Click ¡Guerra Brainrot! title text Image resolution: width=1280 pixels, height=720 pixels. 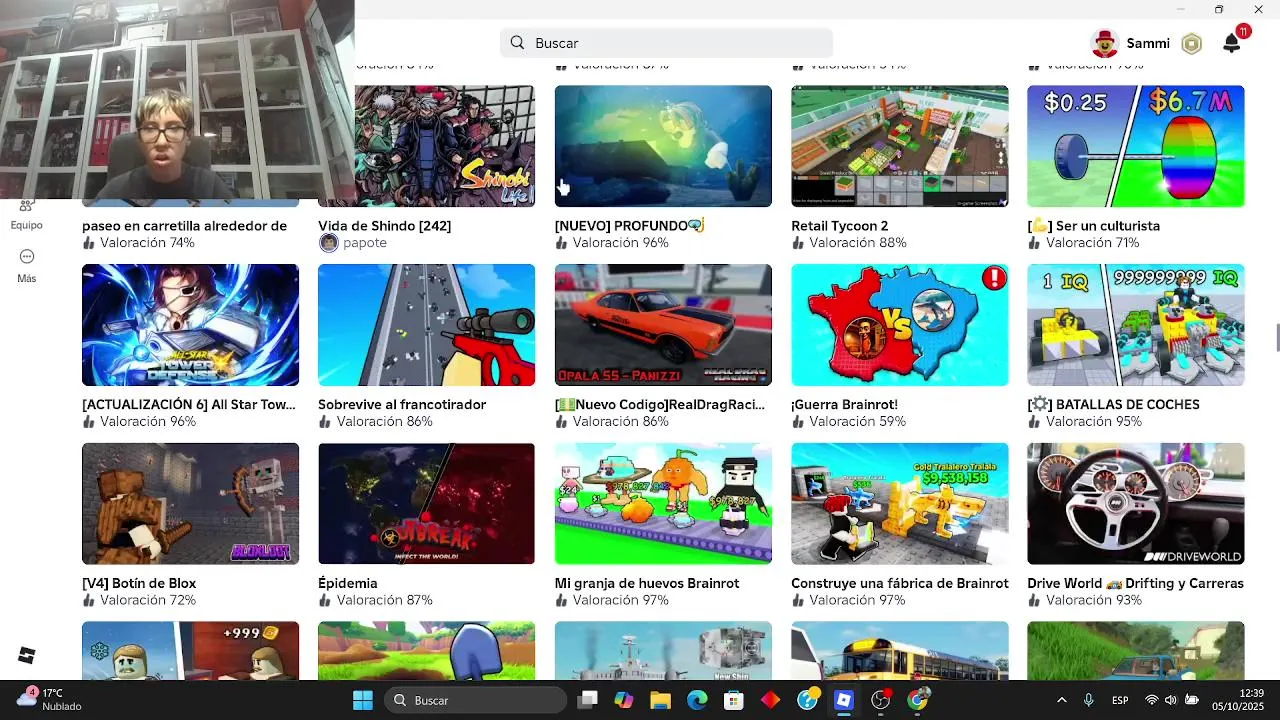[x=844, y=405]
